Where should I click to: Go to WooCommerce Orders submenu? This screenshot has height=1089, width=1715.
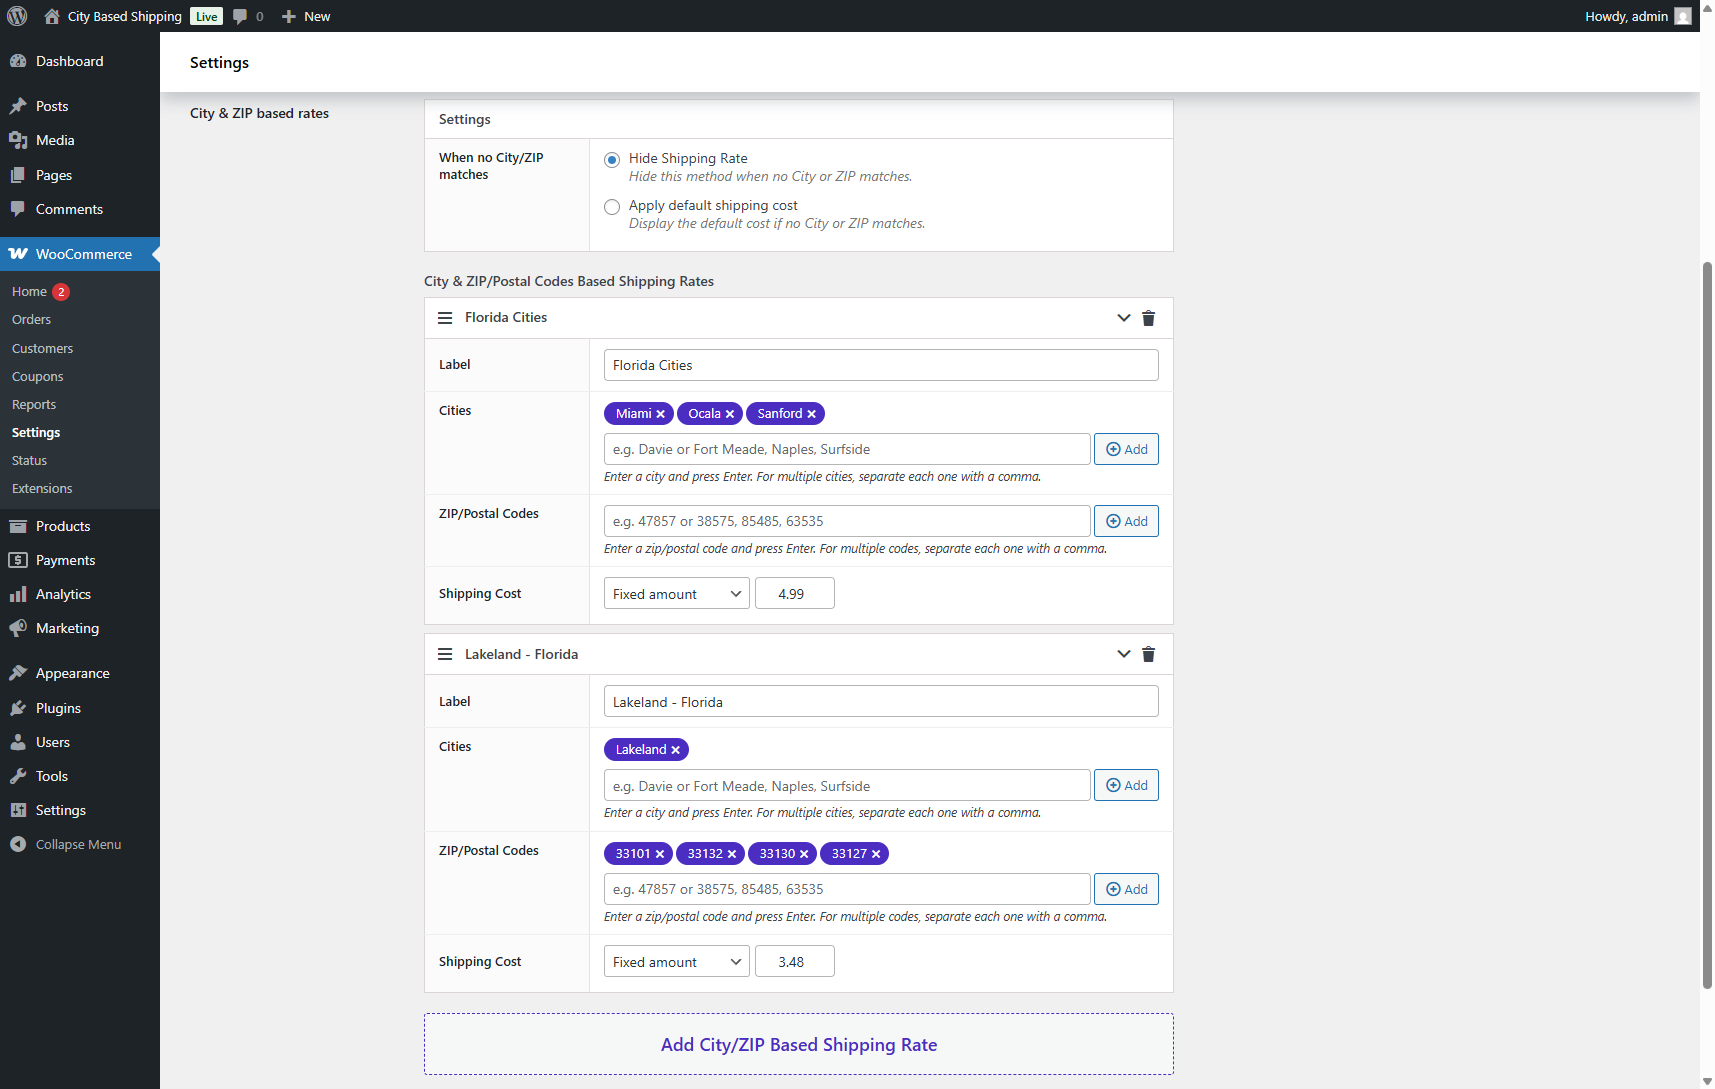[x=31, y=320]
